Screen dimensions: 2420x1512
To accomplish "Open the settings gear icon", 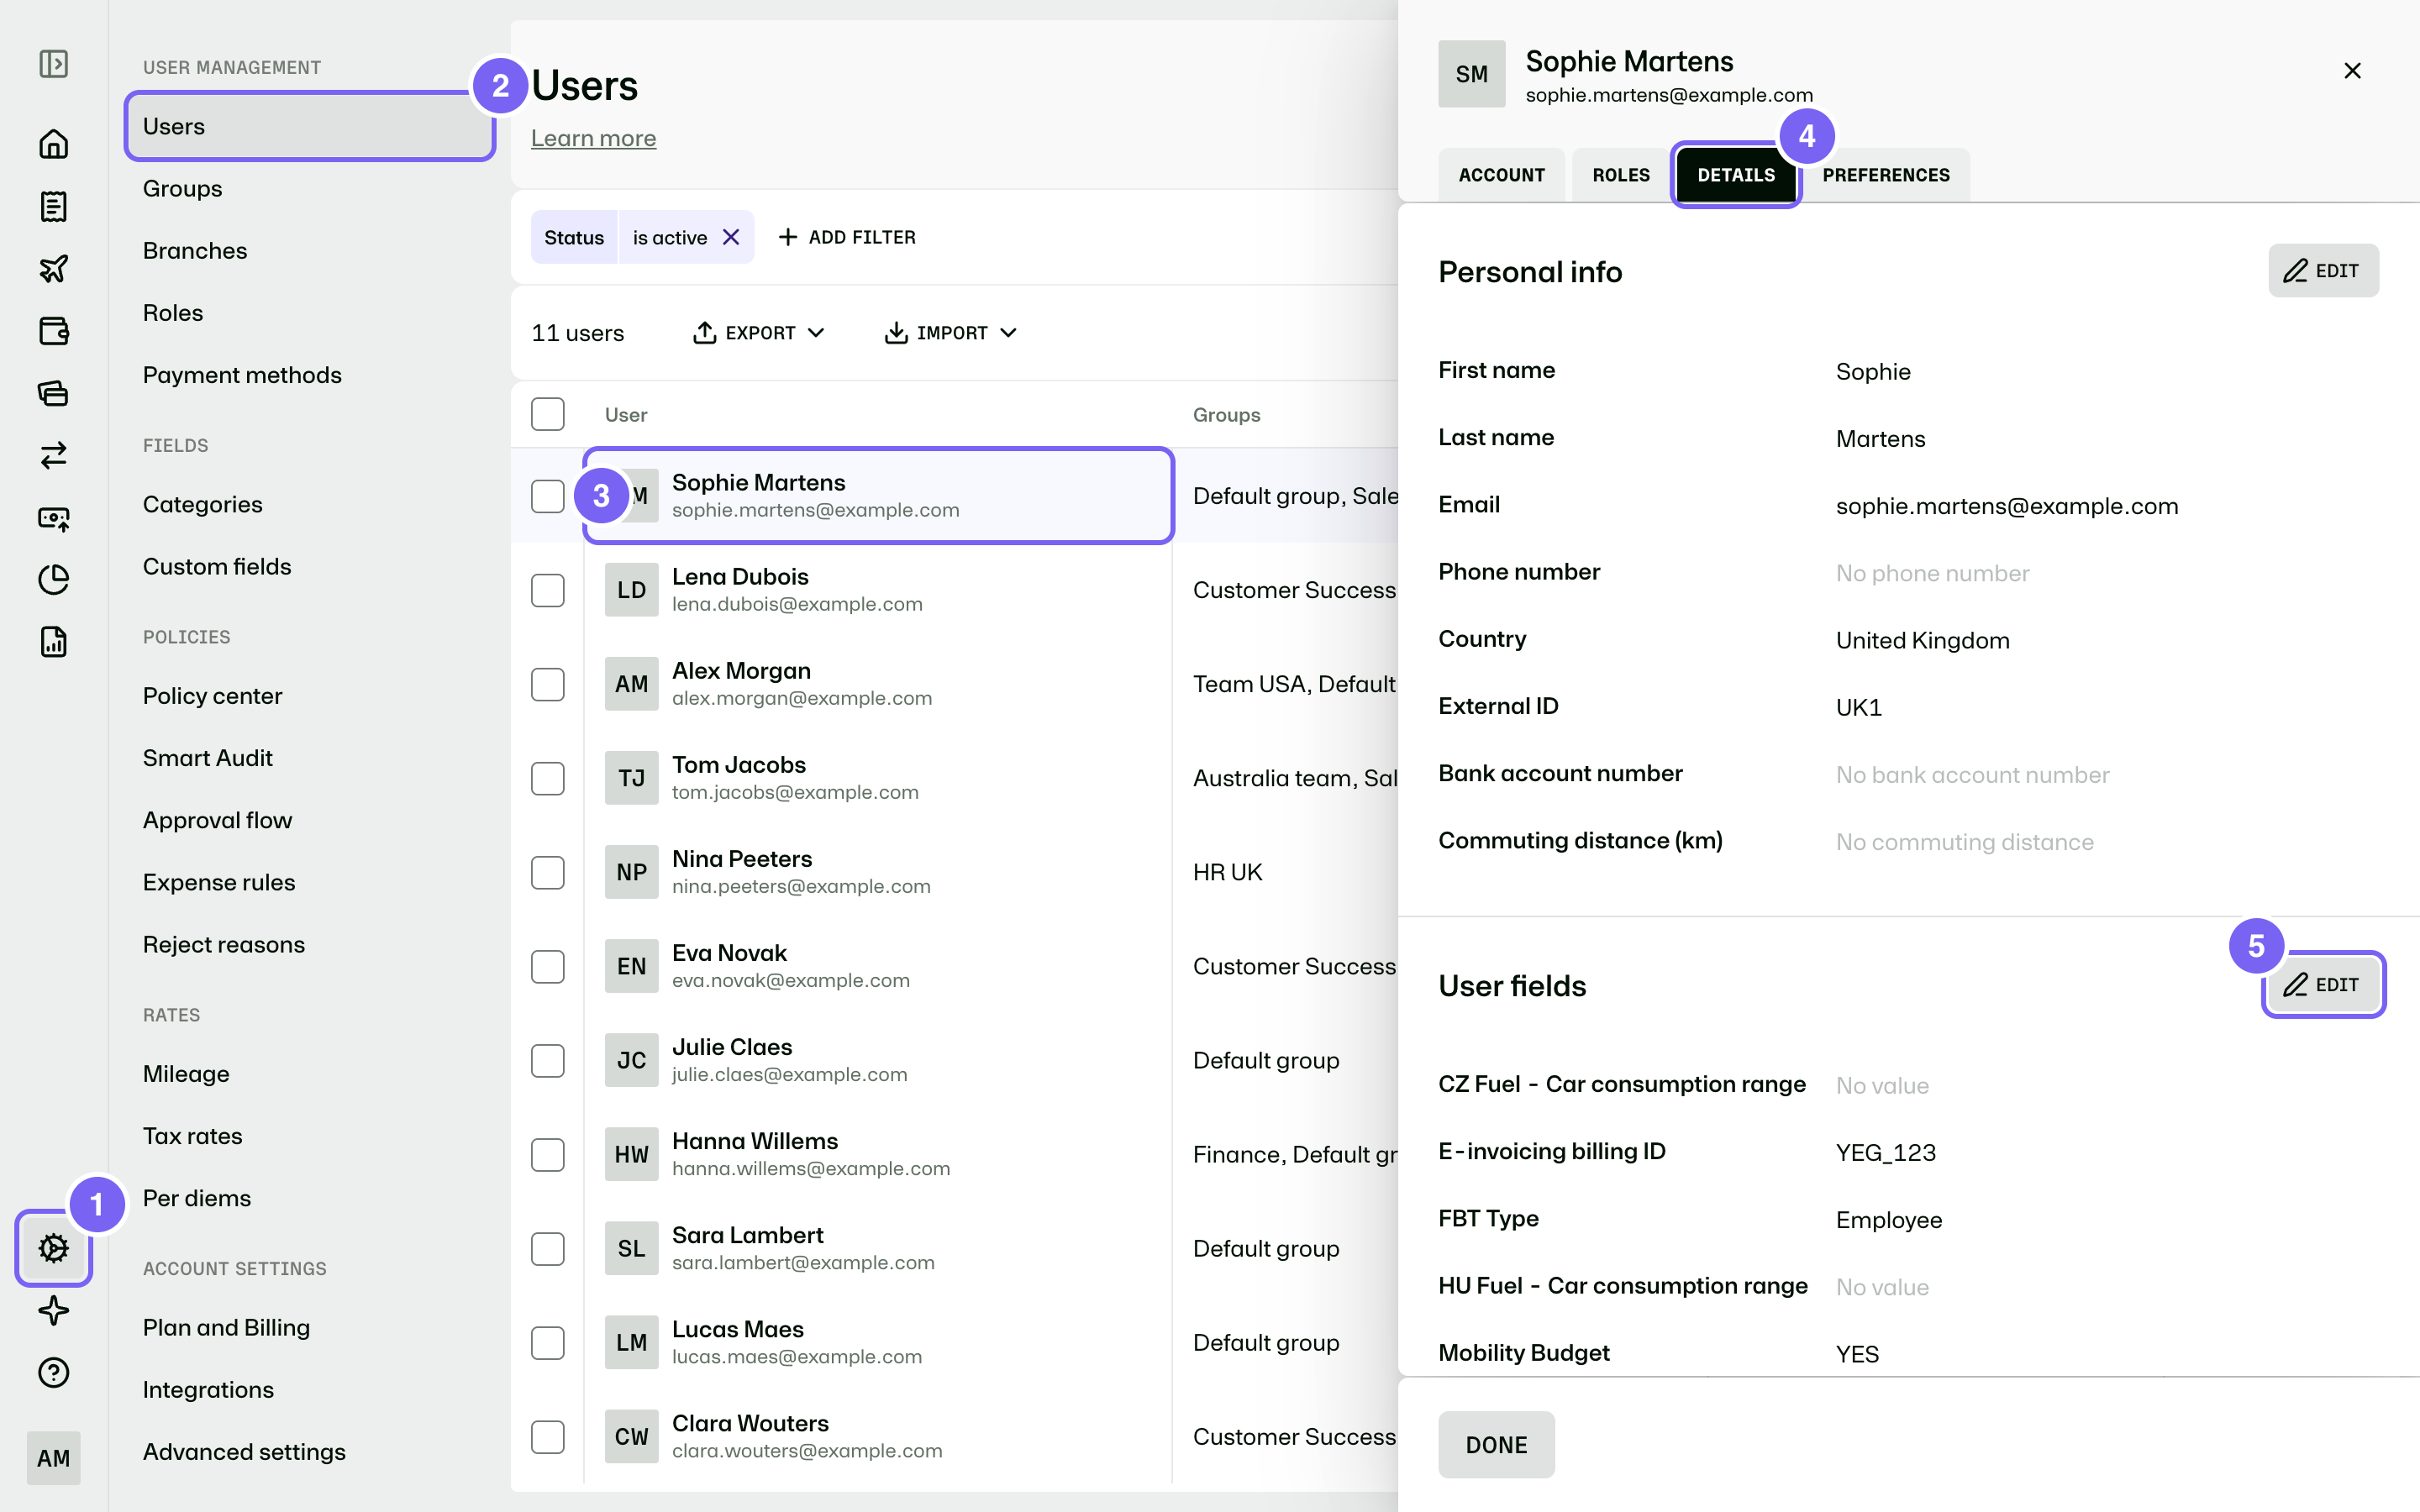I will pyautogui.click(x=53, y=1247).
